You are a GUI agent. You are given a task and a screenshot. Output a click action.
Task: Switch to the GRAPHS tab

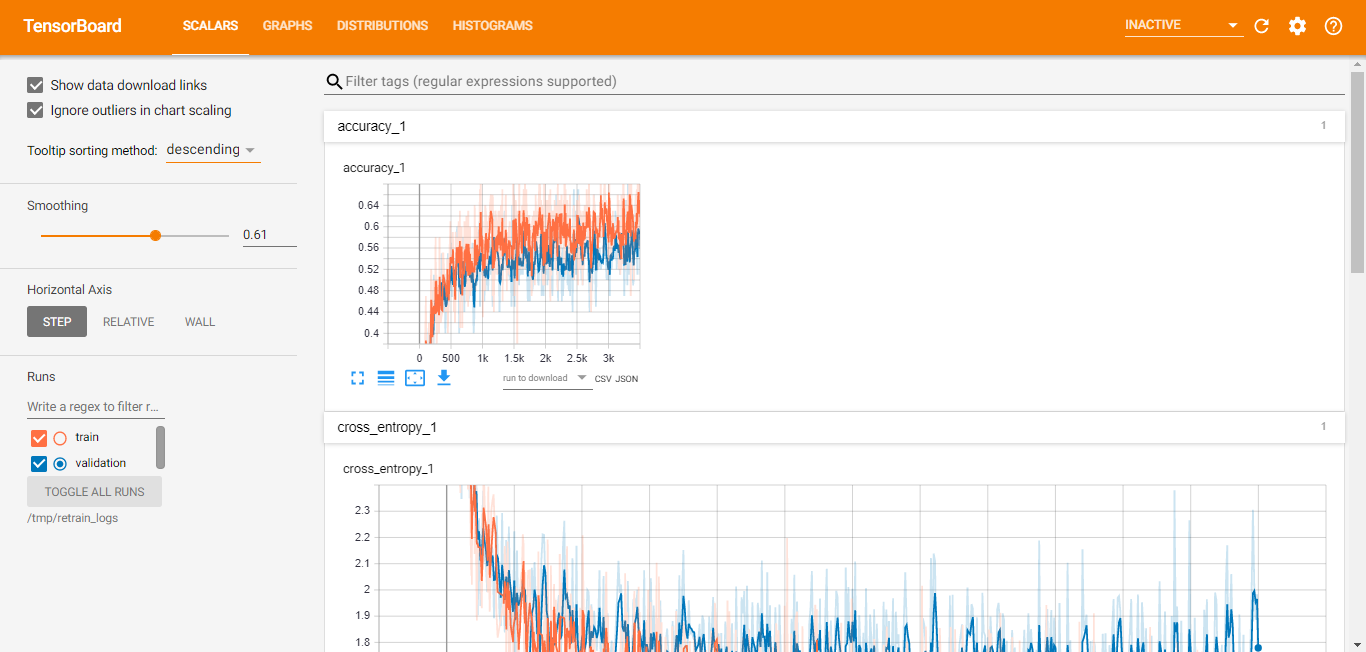[x=288, y=26]
